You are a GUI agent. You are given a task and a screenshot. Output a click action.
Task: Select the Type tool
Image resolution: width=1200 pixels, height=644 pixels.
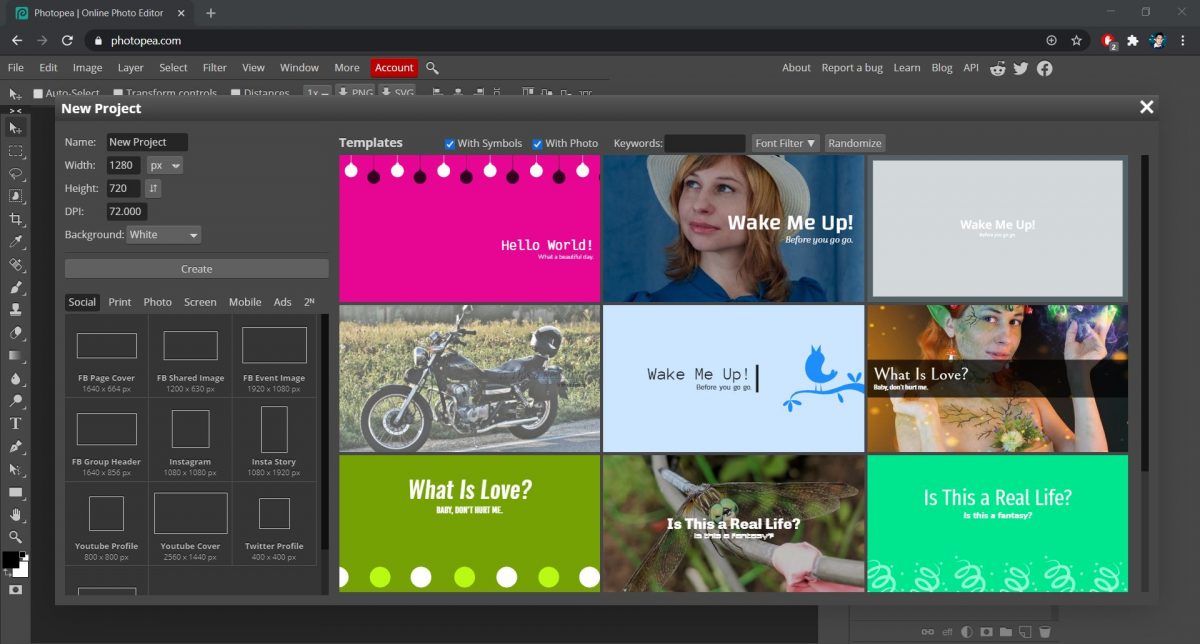coord(14,422)
